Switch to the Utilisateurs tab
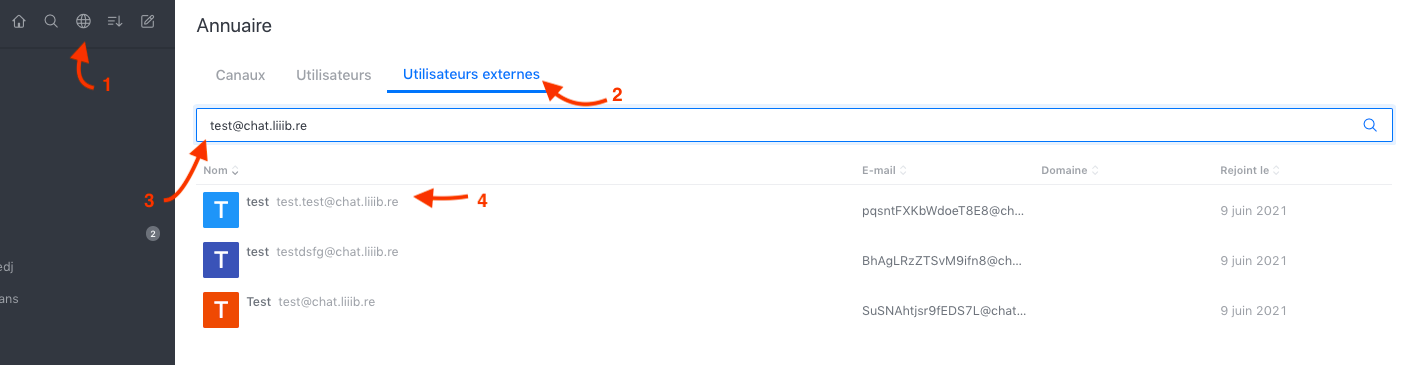This screenshot has width=1406, height=365. 334,75
